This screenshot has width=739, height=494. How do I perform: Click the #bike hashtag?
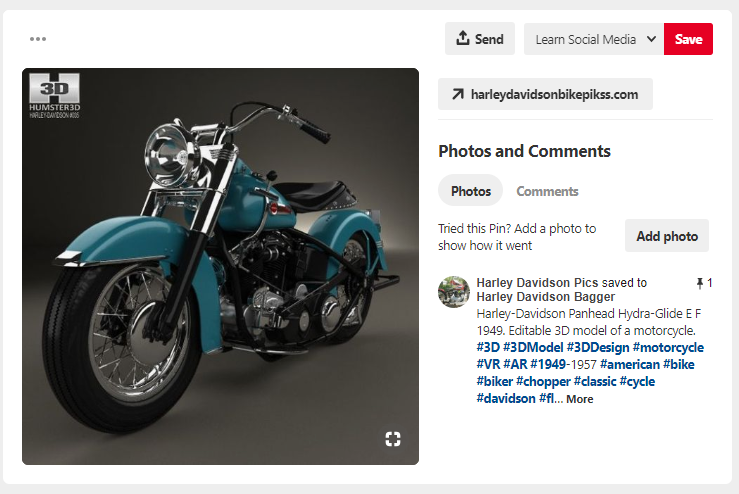pyautogui.click(x=679, y=364)
